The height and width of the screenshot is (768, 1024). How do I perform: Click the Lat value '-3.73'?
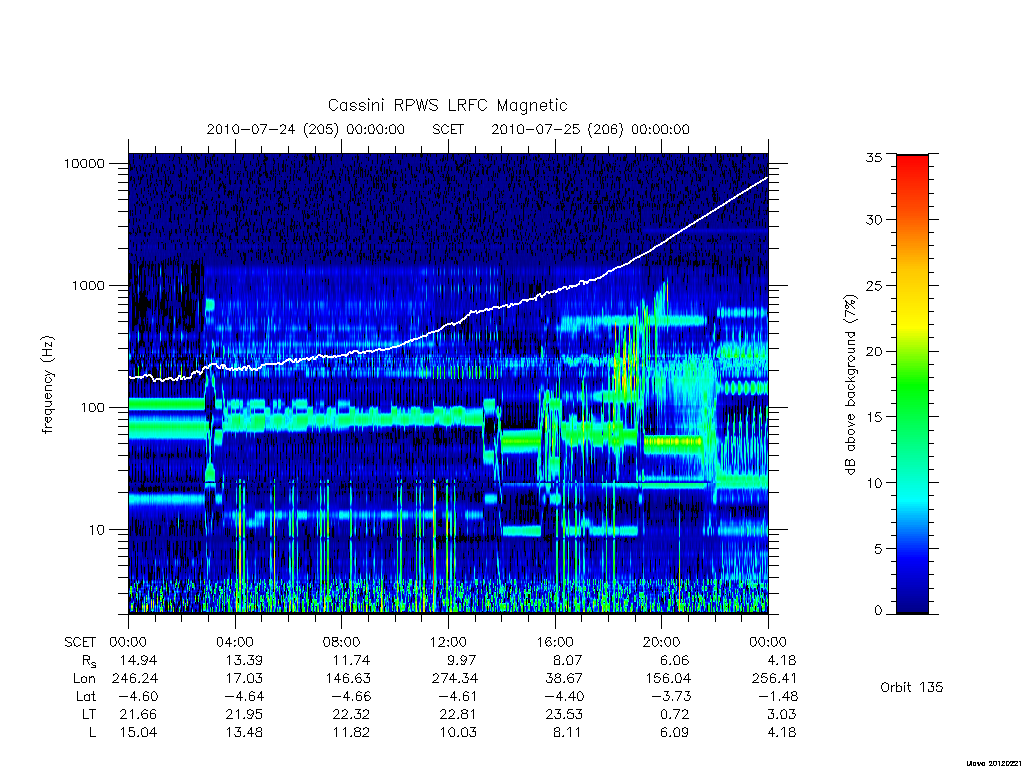[x=670, y=696]
